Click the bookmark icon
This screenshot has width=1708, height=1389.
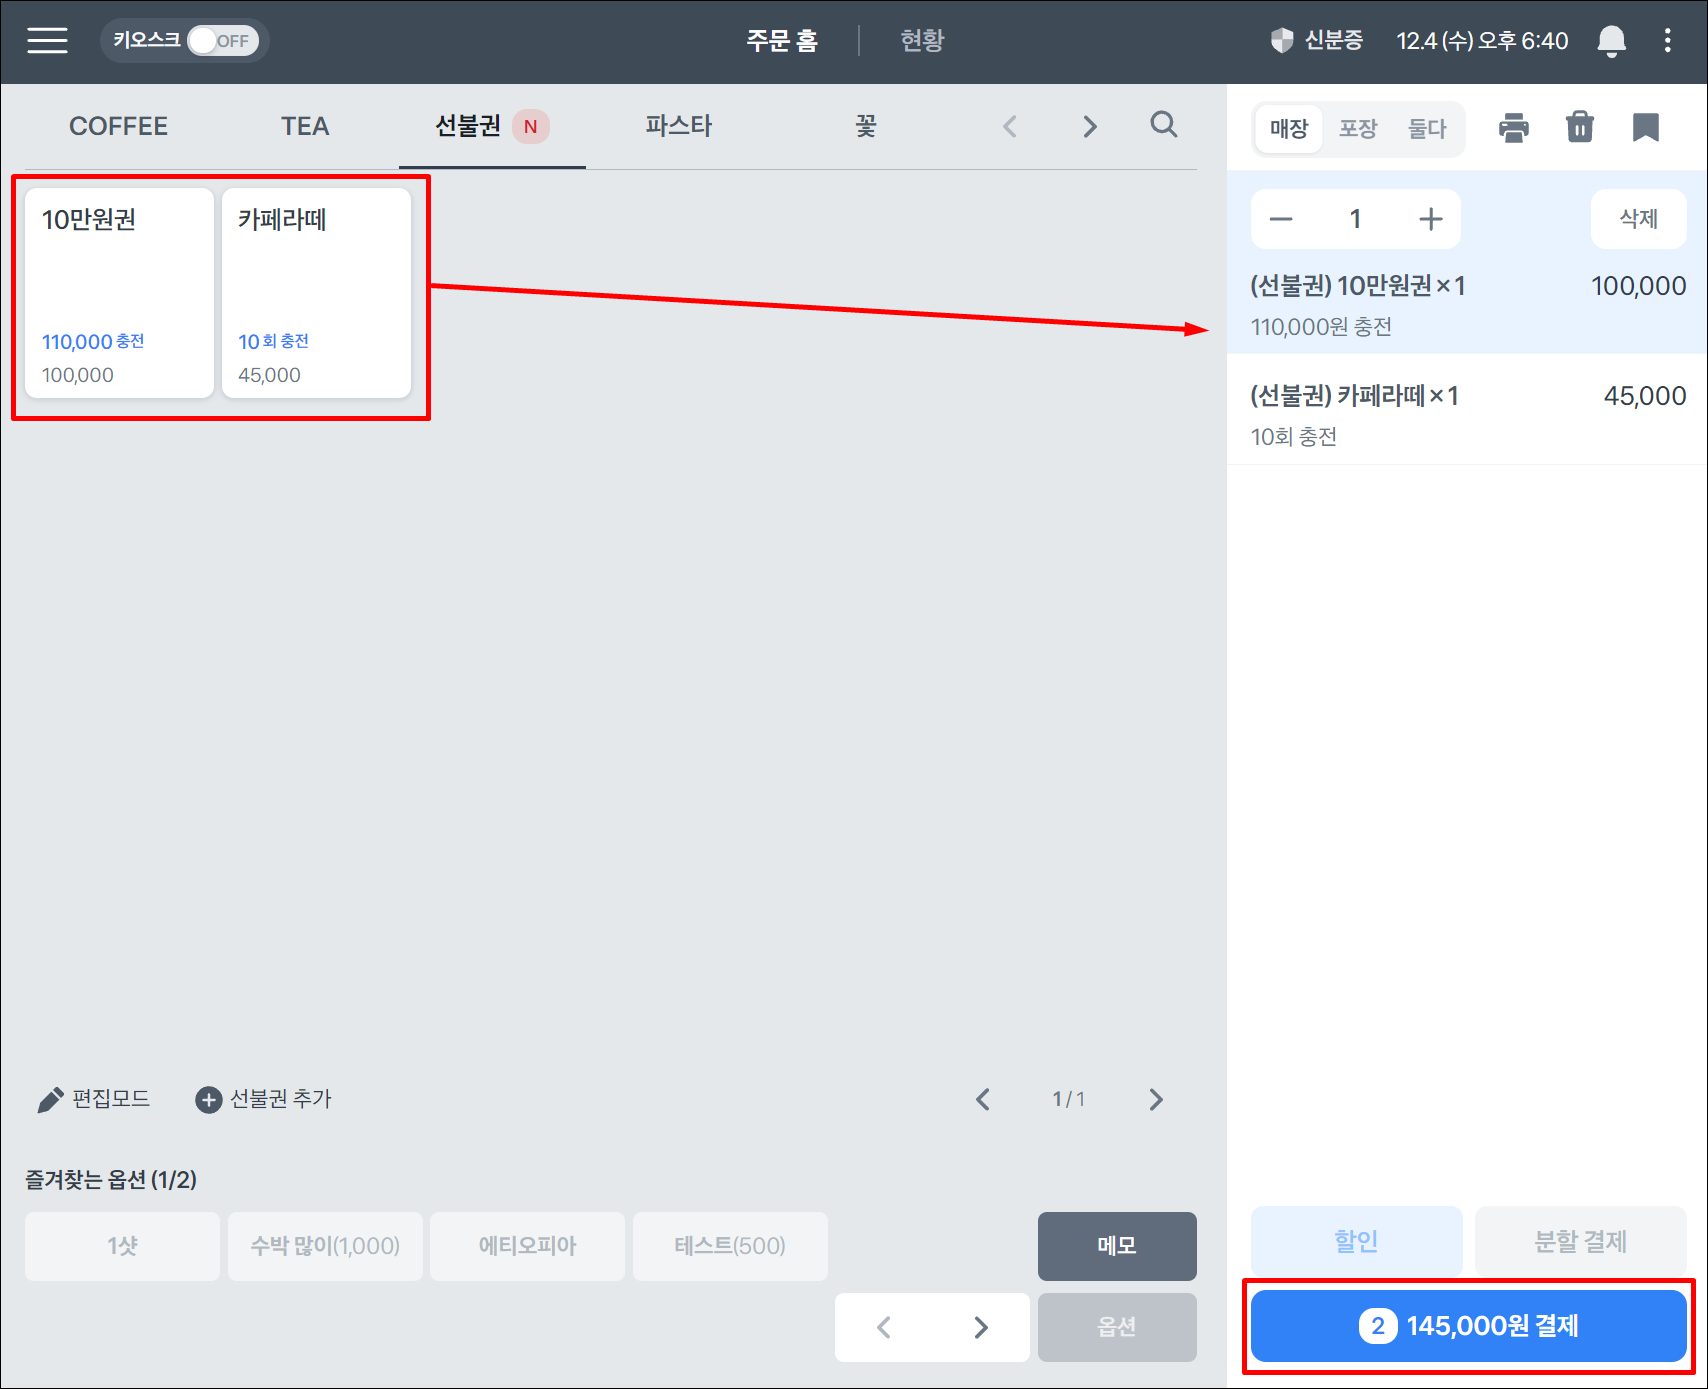[1645, 128]
